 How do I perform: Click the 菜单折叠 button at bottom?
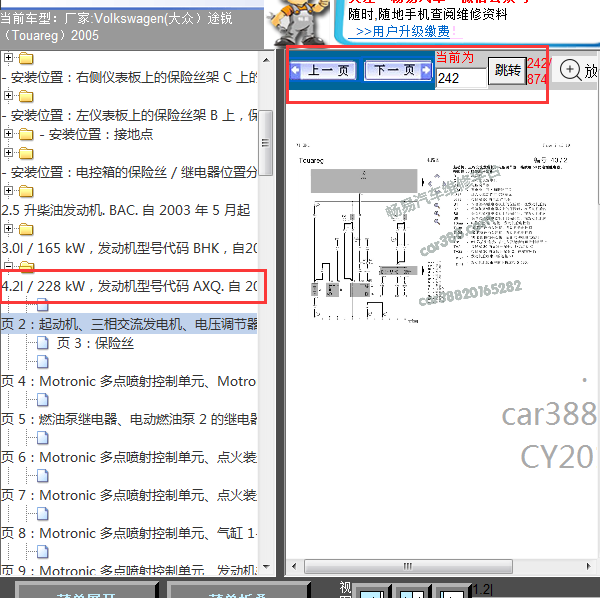click(x=238, y=590)
